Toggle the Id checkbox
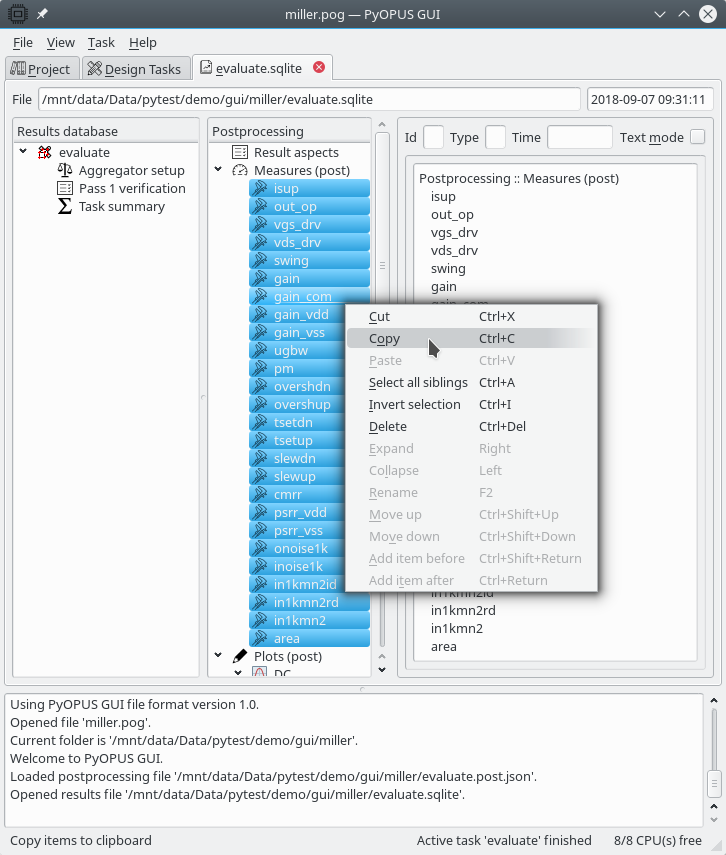The height and width of the screenshot is (855, 726). tap(434, 138)
